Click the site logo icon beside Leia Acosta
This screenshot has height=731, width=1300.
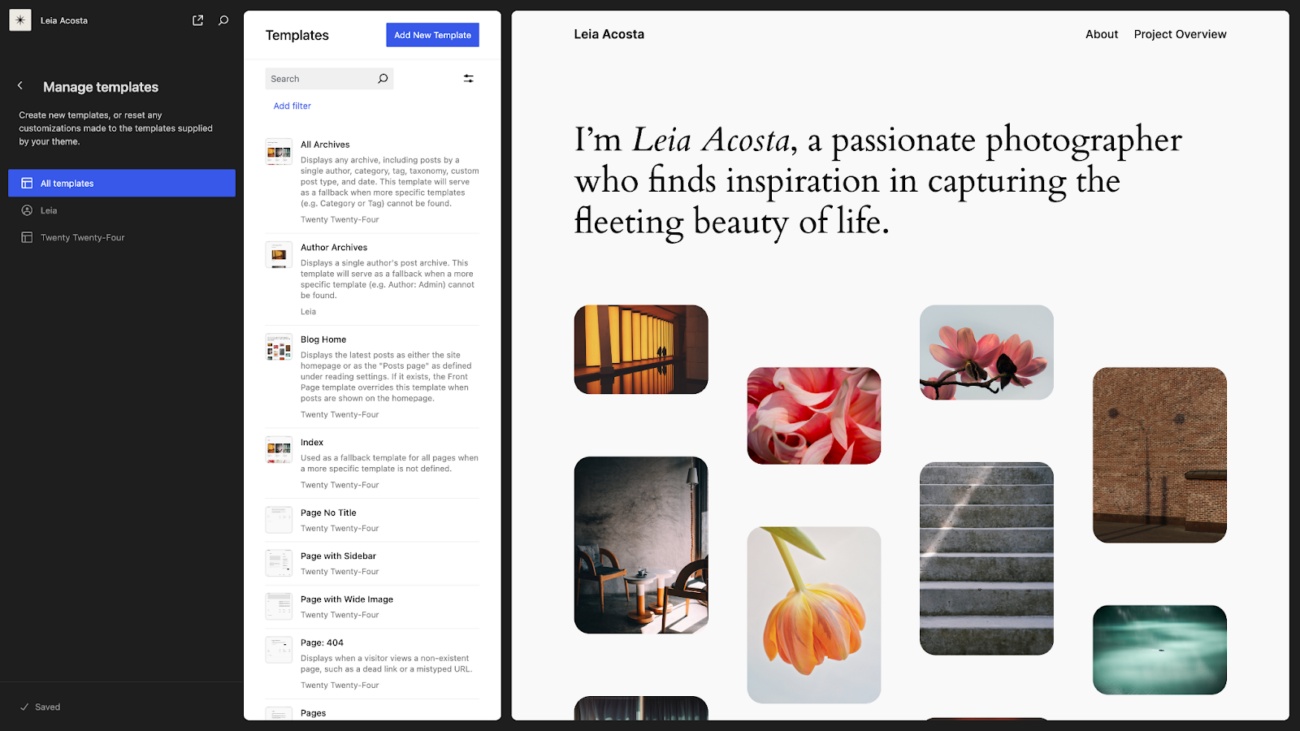(20, 20)
